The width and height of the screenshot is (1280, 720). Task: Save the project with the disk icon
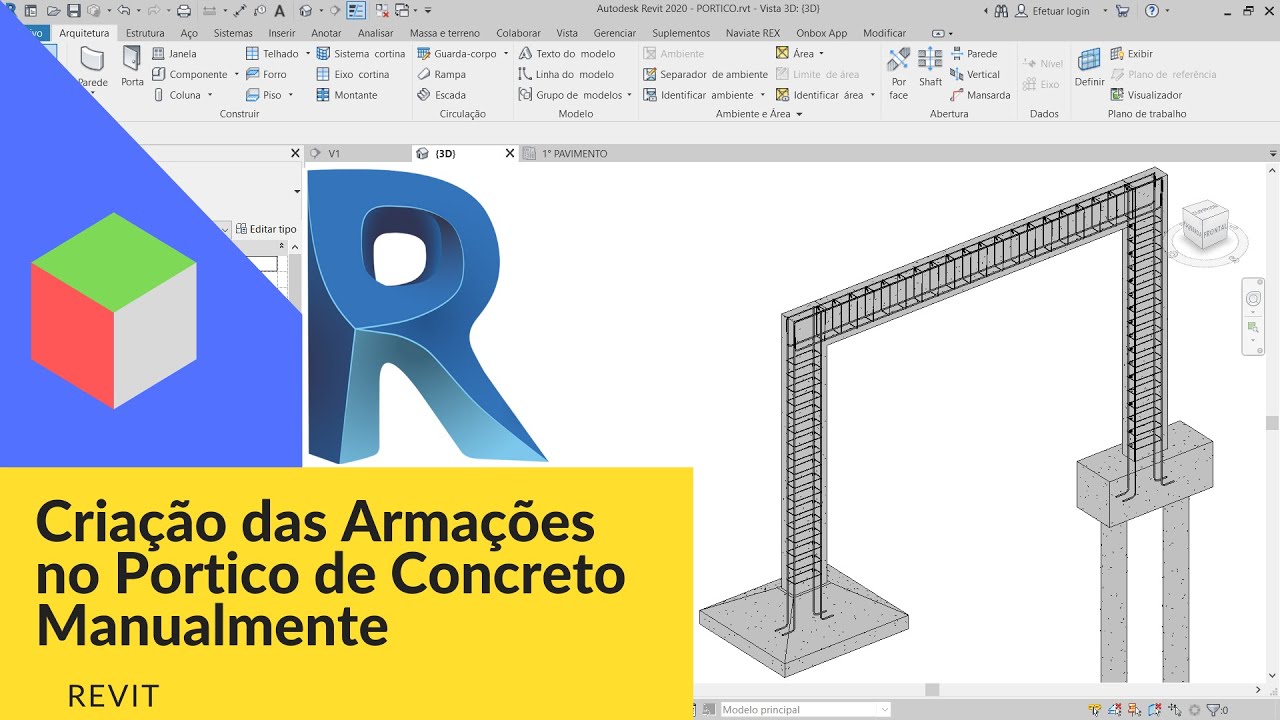(74, 11)
